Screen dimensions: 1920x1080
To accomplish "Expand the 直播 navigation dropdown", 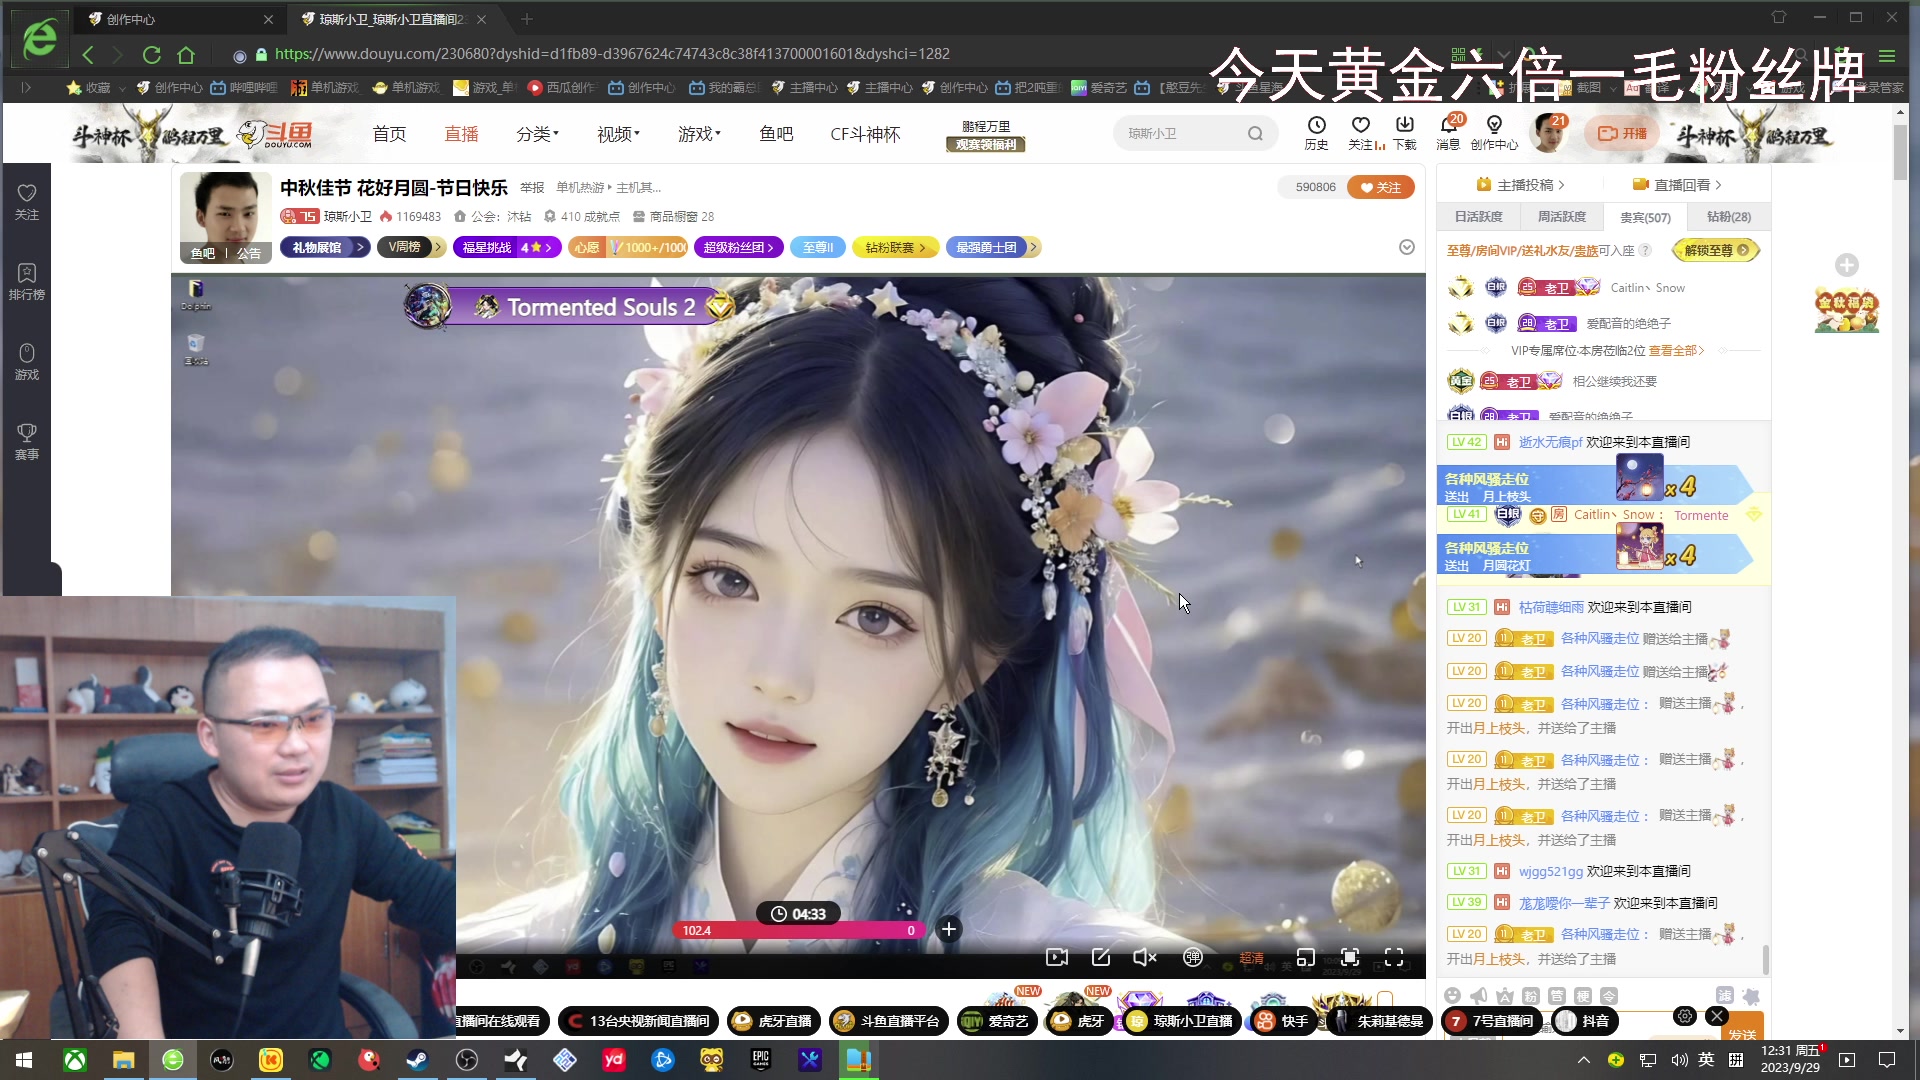I will (x=462, y=133).
